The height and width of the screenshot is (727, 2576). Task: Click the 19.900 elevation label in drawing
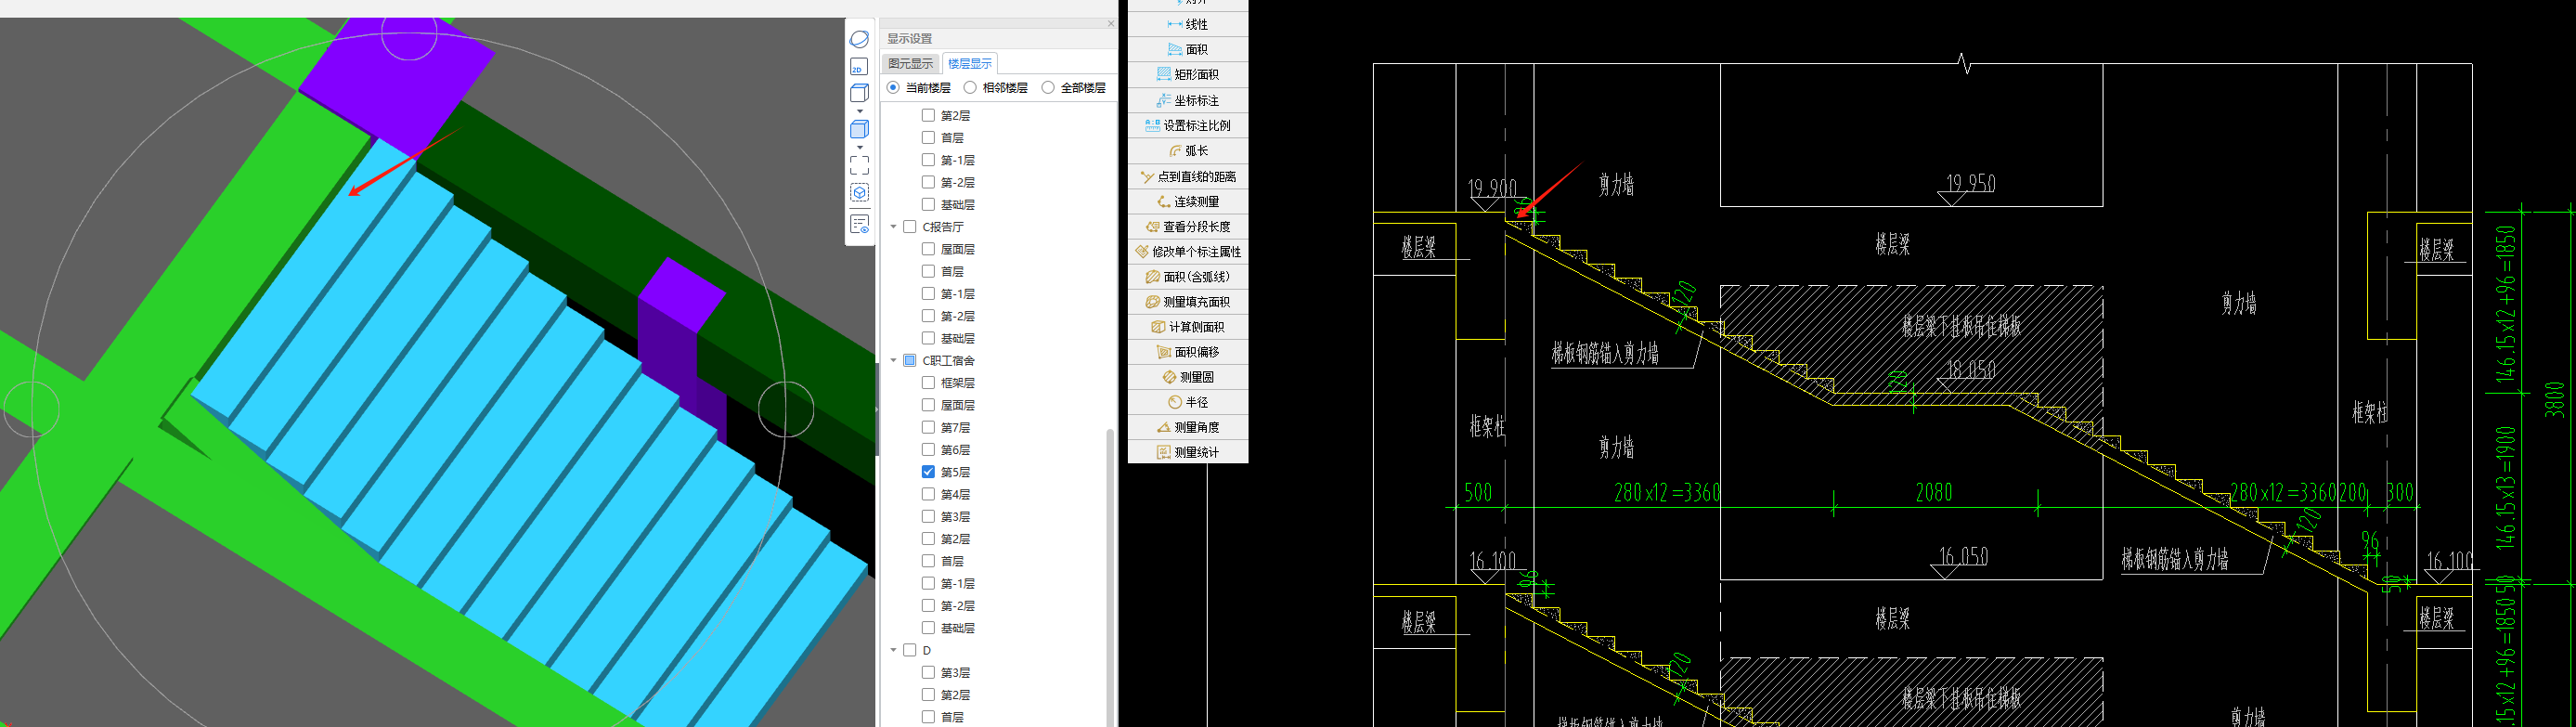tap(1492, 188)
